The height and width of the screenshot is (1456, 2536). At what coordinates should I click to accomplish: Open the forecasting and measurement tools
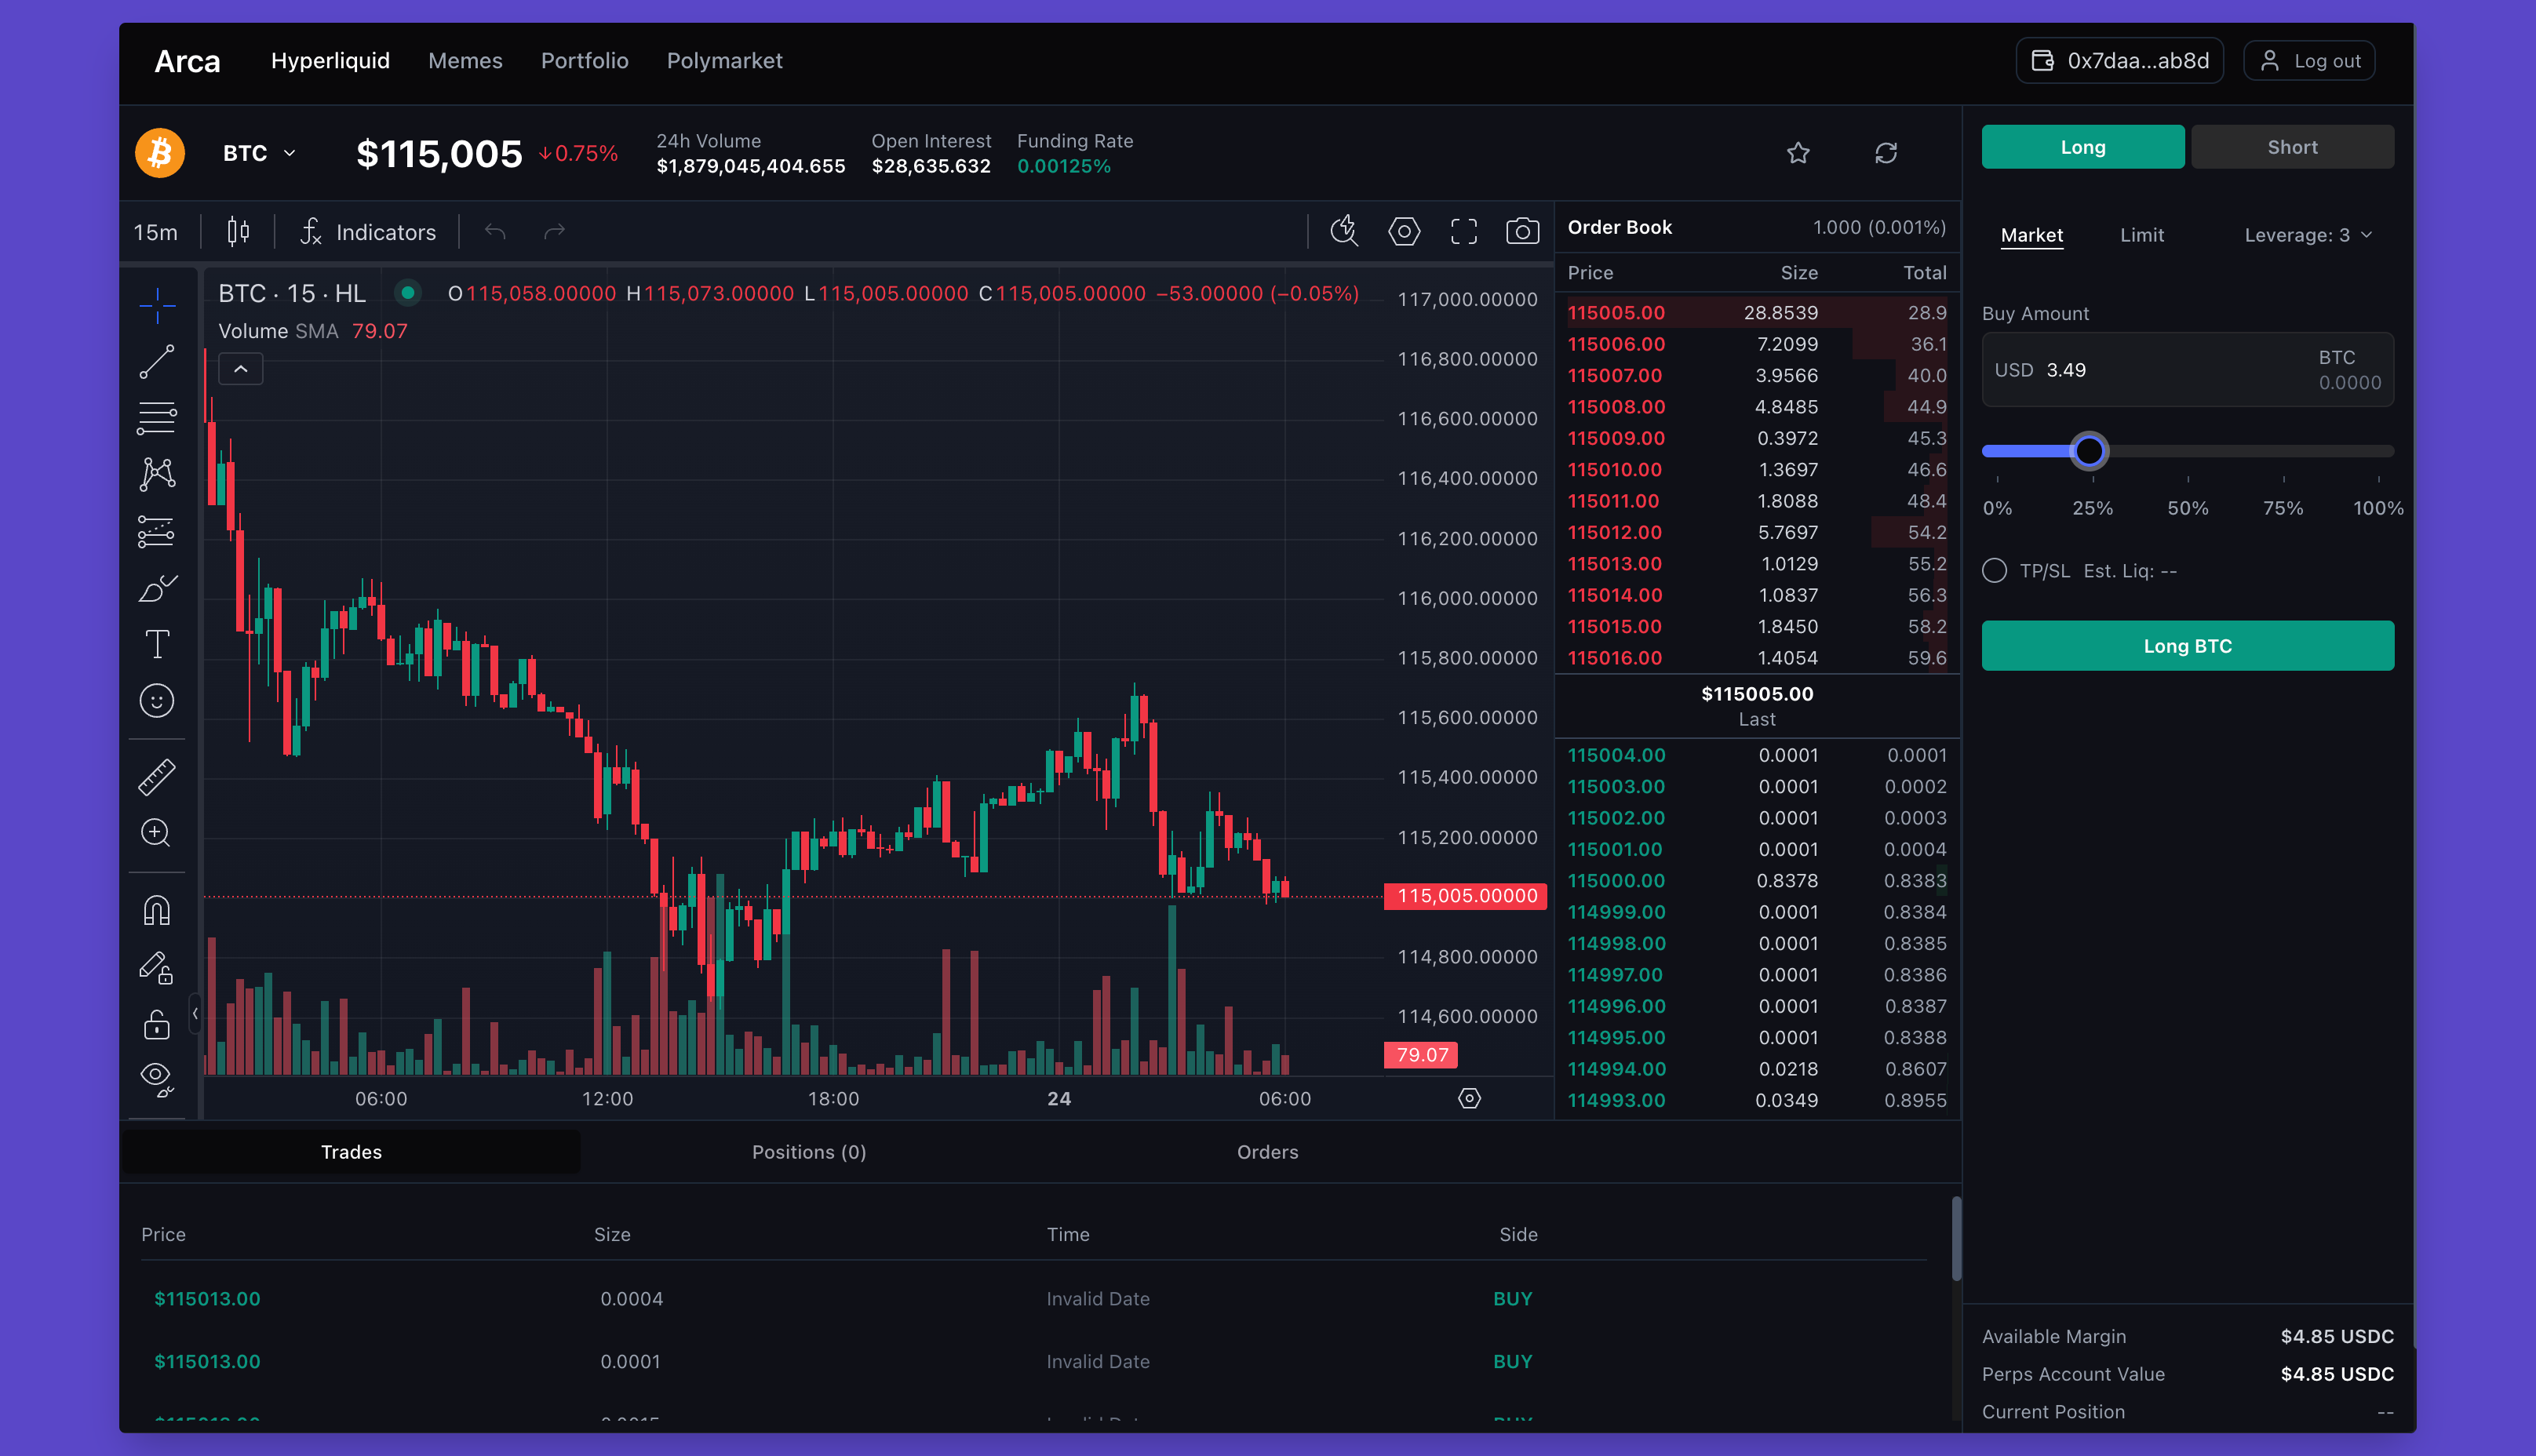(157, 531)
